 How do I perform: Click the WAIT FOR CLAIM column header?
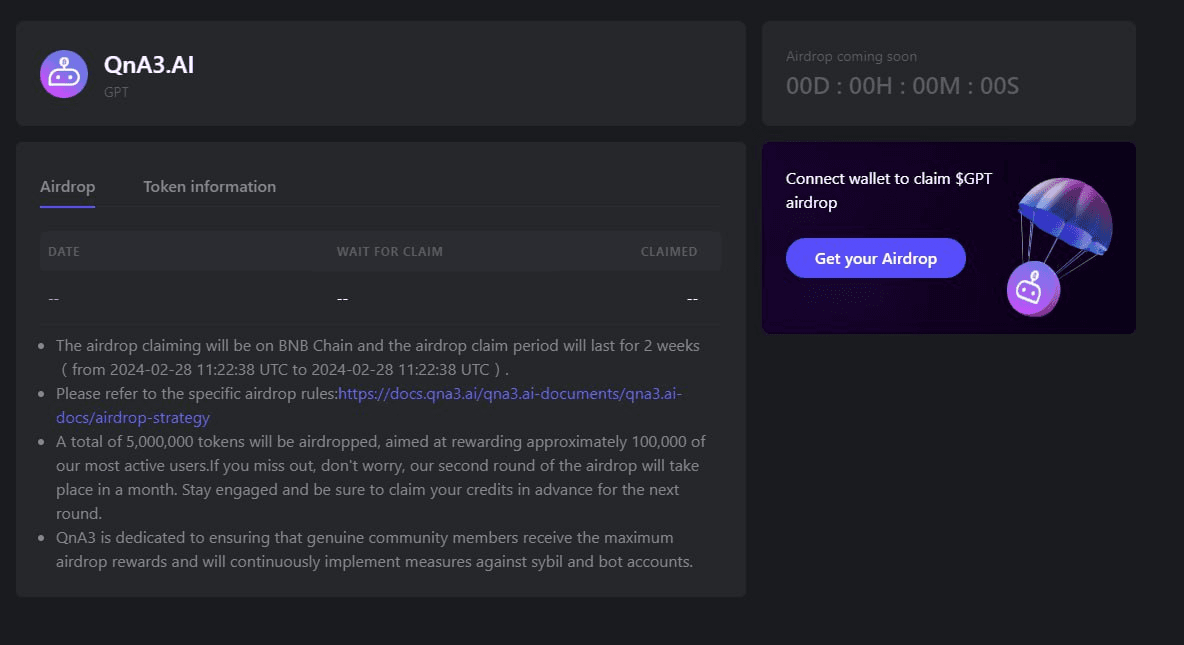click(x=389, y=252)
